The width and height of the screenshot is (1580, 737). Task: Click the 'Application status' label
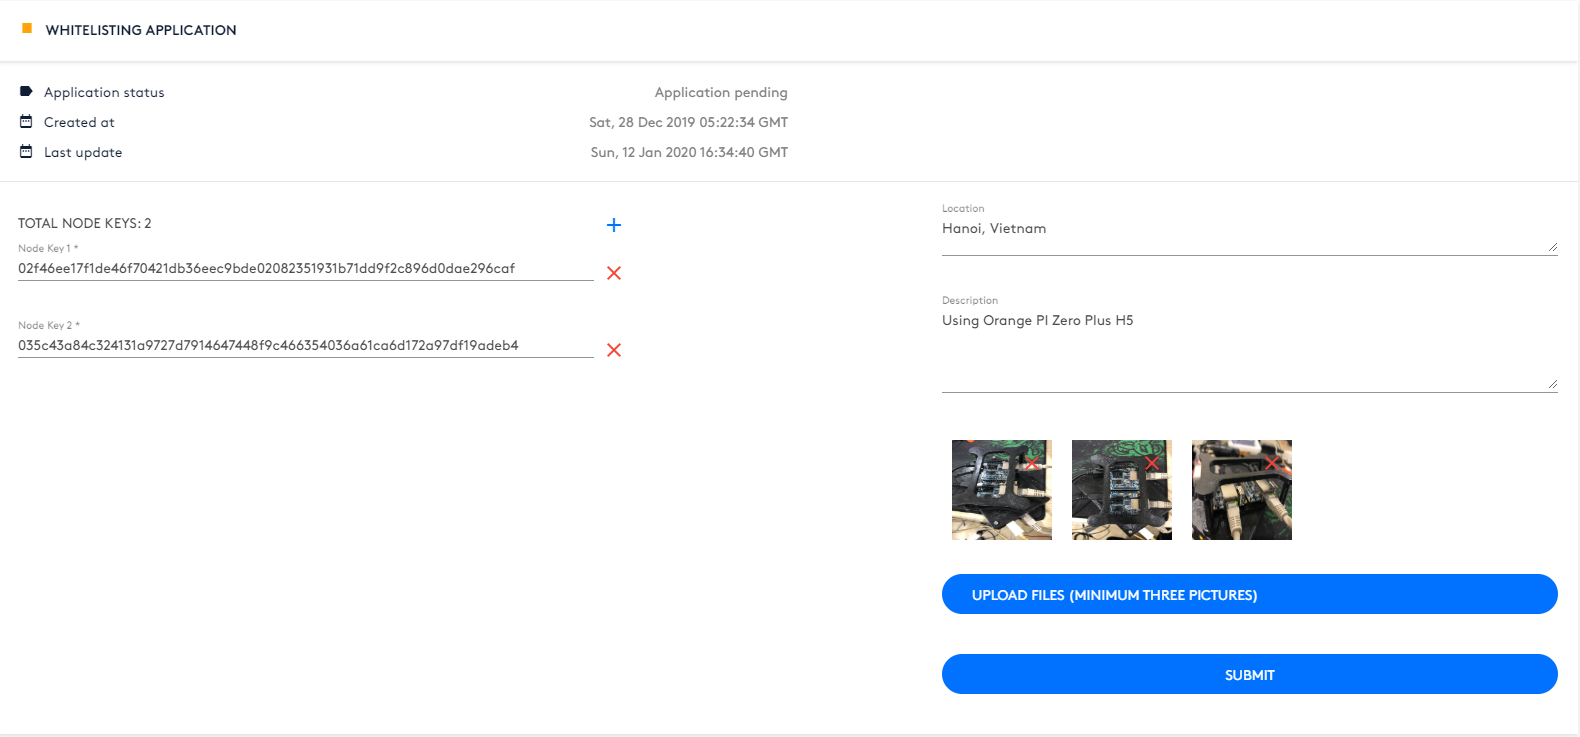click(104, 92)
